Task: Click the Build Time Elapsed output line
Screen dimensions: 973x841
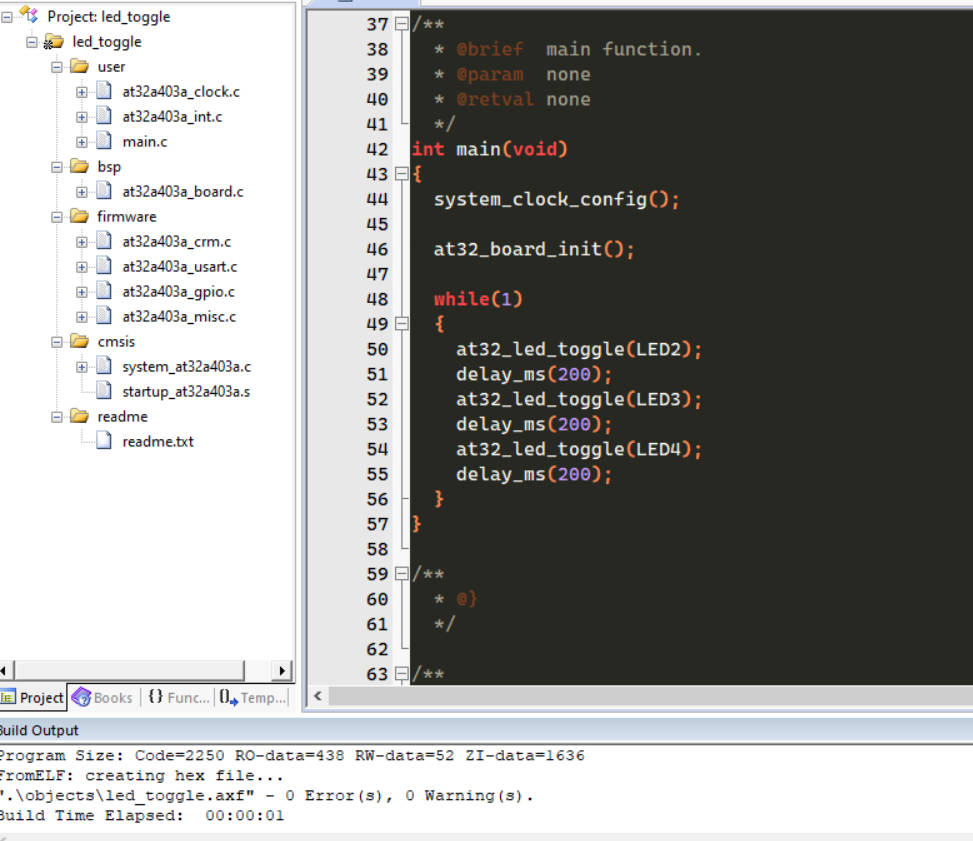Action: [141, 816]
